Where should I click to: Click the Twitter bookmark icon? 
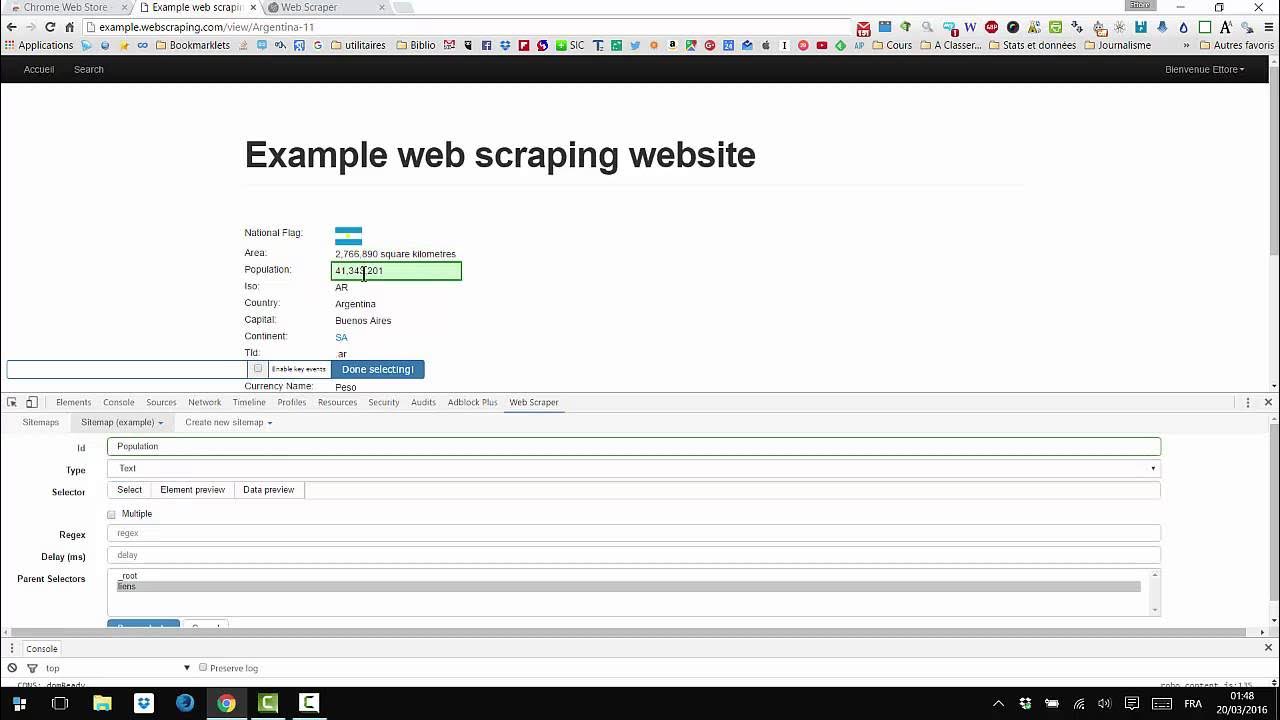[x=635, y=45]
